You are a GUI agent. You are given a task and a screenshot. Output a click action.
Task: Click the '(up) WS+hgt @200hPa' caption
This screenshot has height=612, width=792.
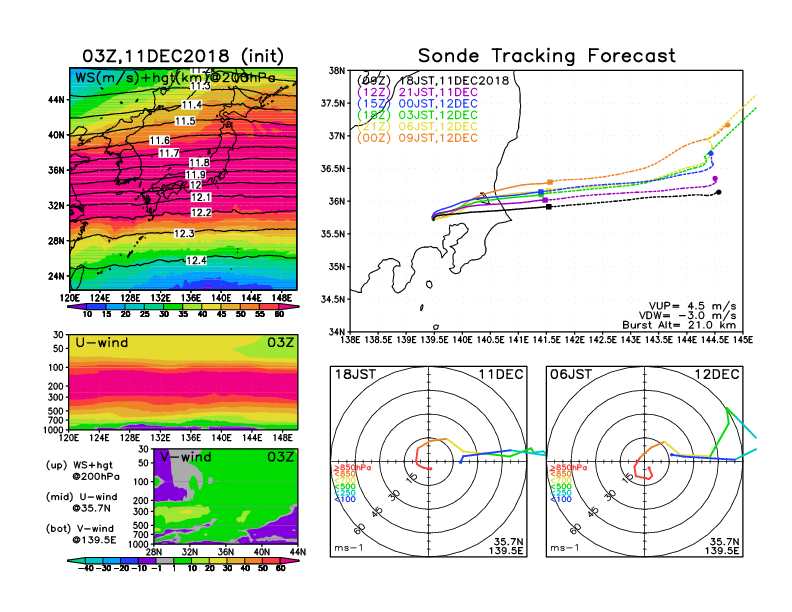coord(82,471)
